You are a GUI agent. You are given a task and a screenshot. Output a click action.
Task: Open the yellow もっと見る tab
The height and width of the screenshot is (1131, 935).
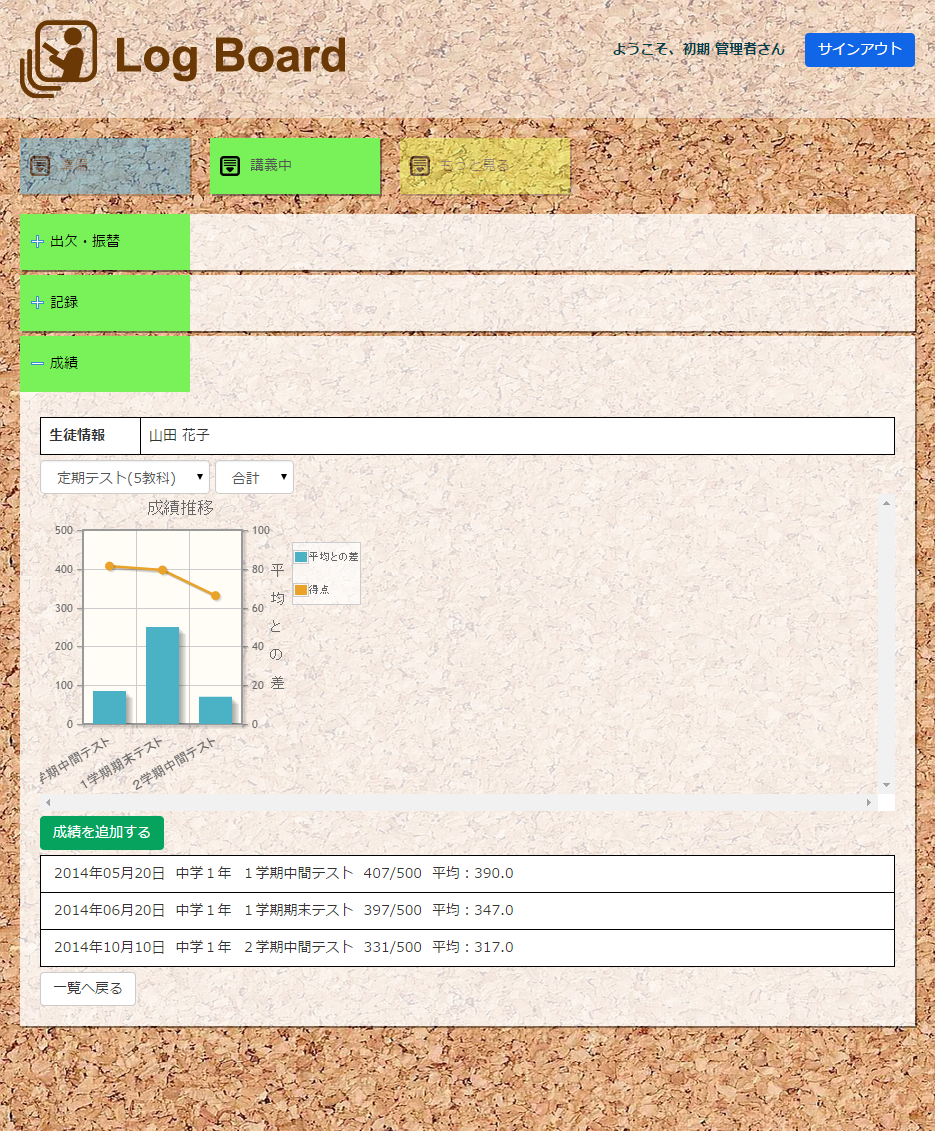pyautogui.click(x=484, y=166)
